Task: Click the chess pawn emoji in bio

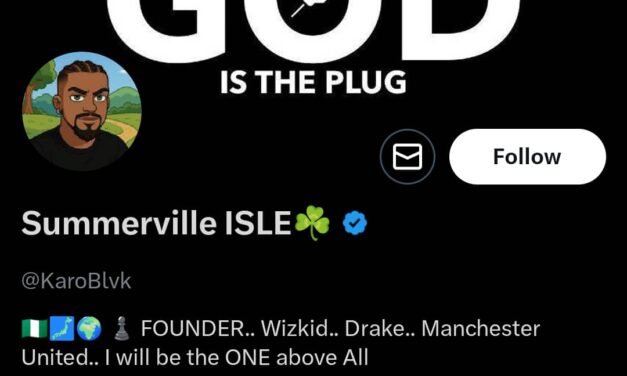Action: [x=122, y=329]
